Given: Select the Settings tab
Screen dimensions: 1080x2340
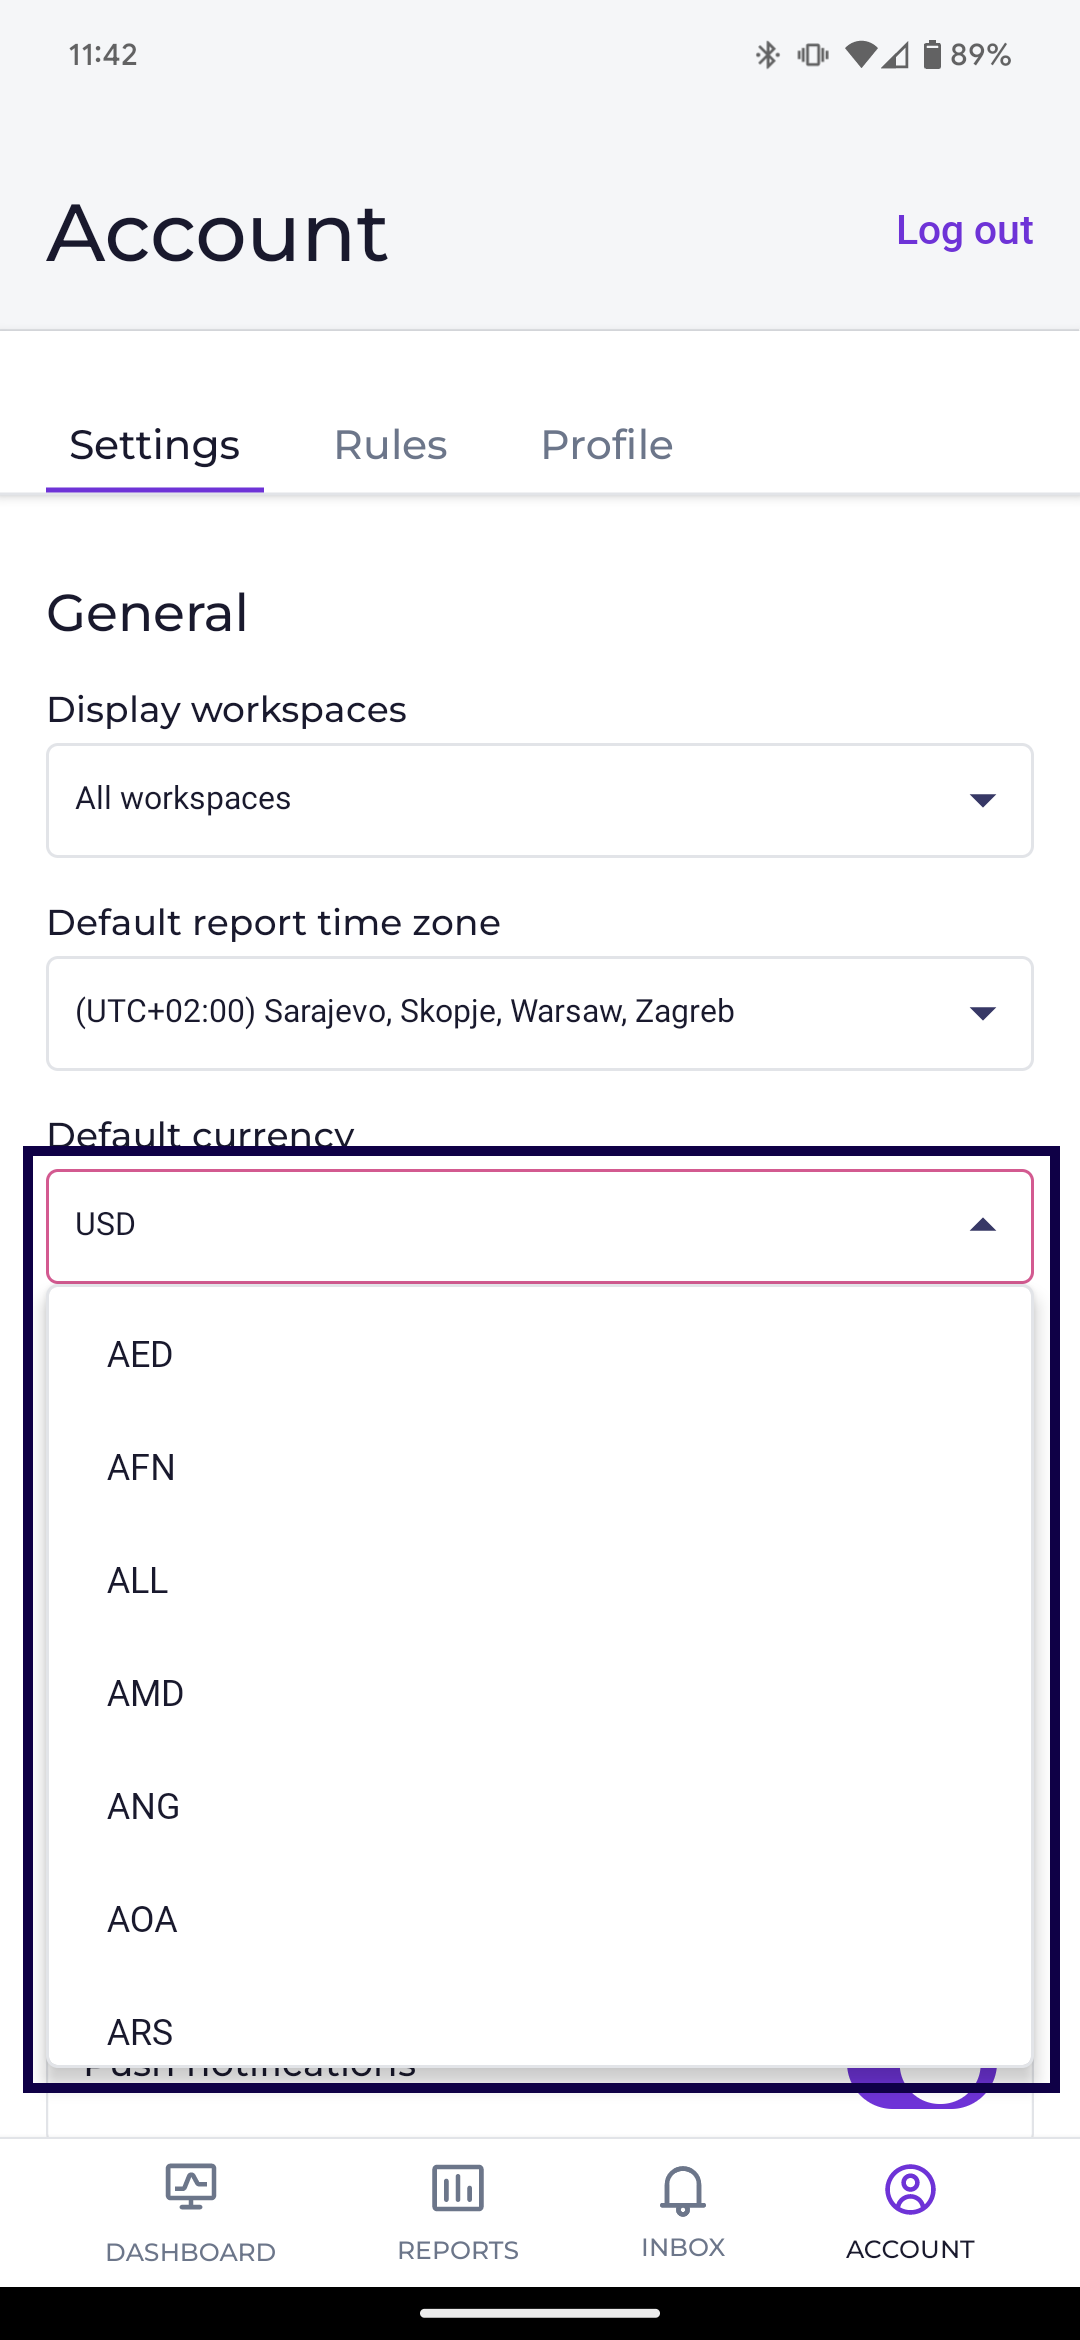Looking at the screenshot, I should (155, 445).
